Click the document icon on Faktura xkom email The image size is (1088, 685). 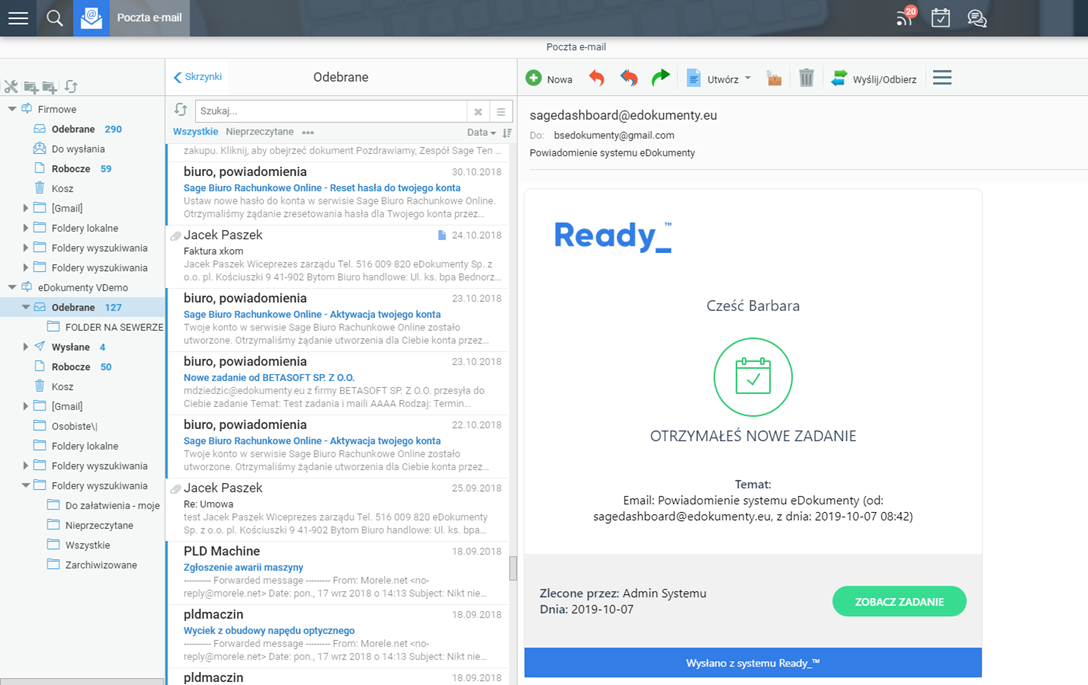[442, 235]
